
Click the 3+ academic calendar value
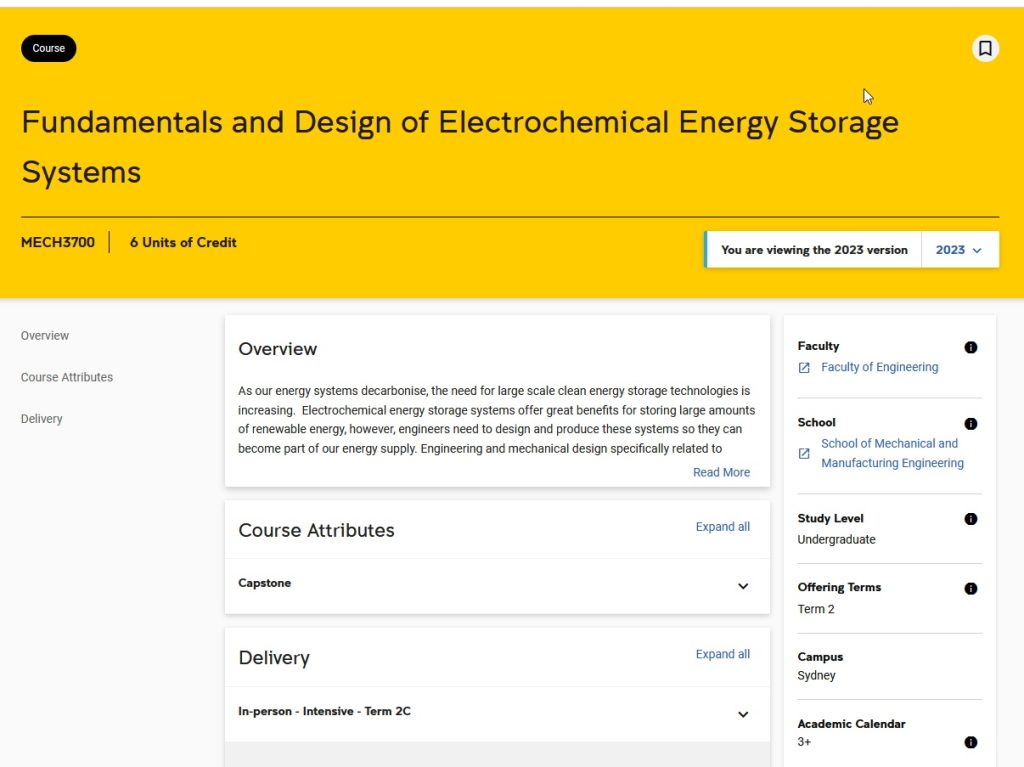click(804, 742)
